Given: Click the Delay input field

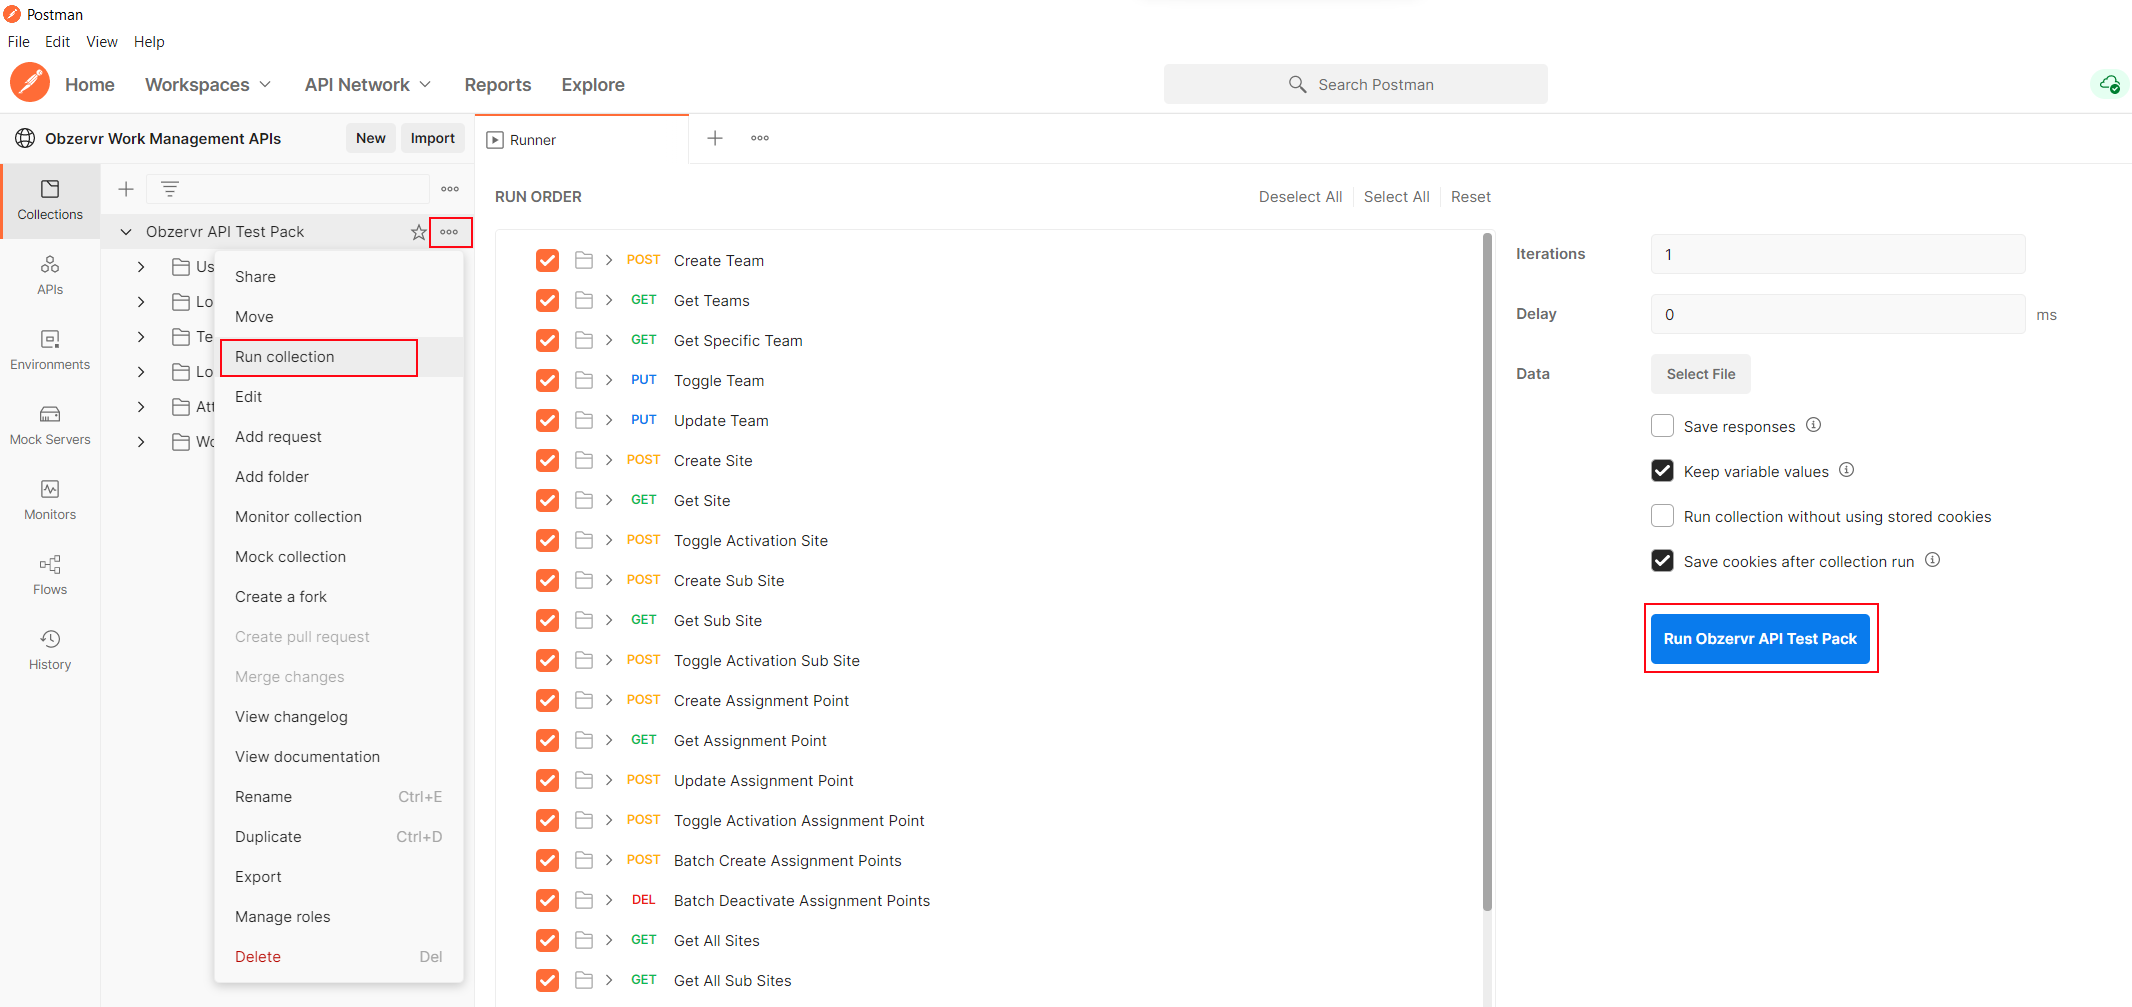Looking at the screenshot, I should pyautogui.click(x=1837, y=314).
